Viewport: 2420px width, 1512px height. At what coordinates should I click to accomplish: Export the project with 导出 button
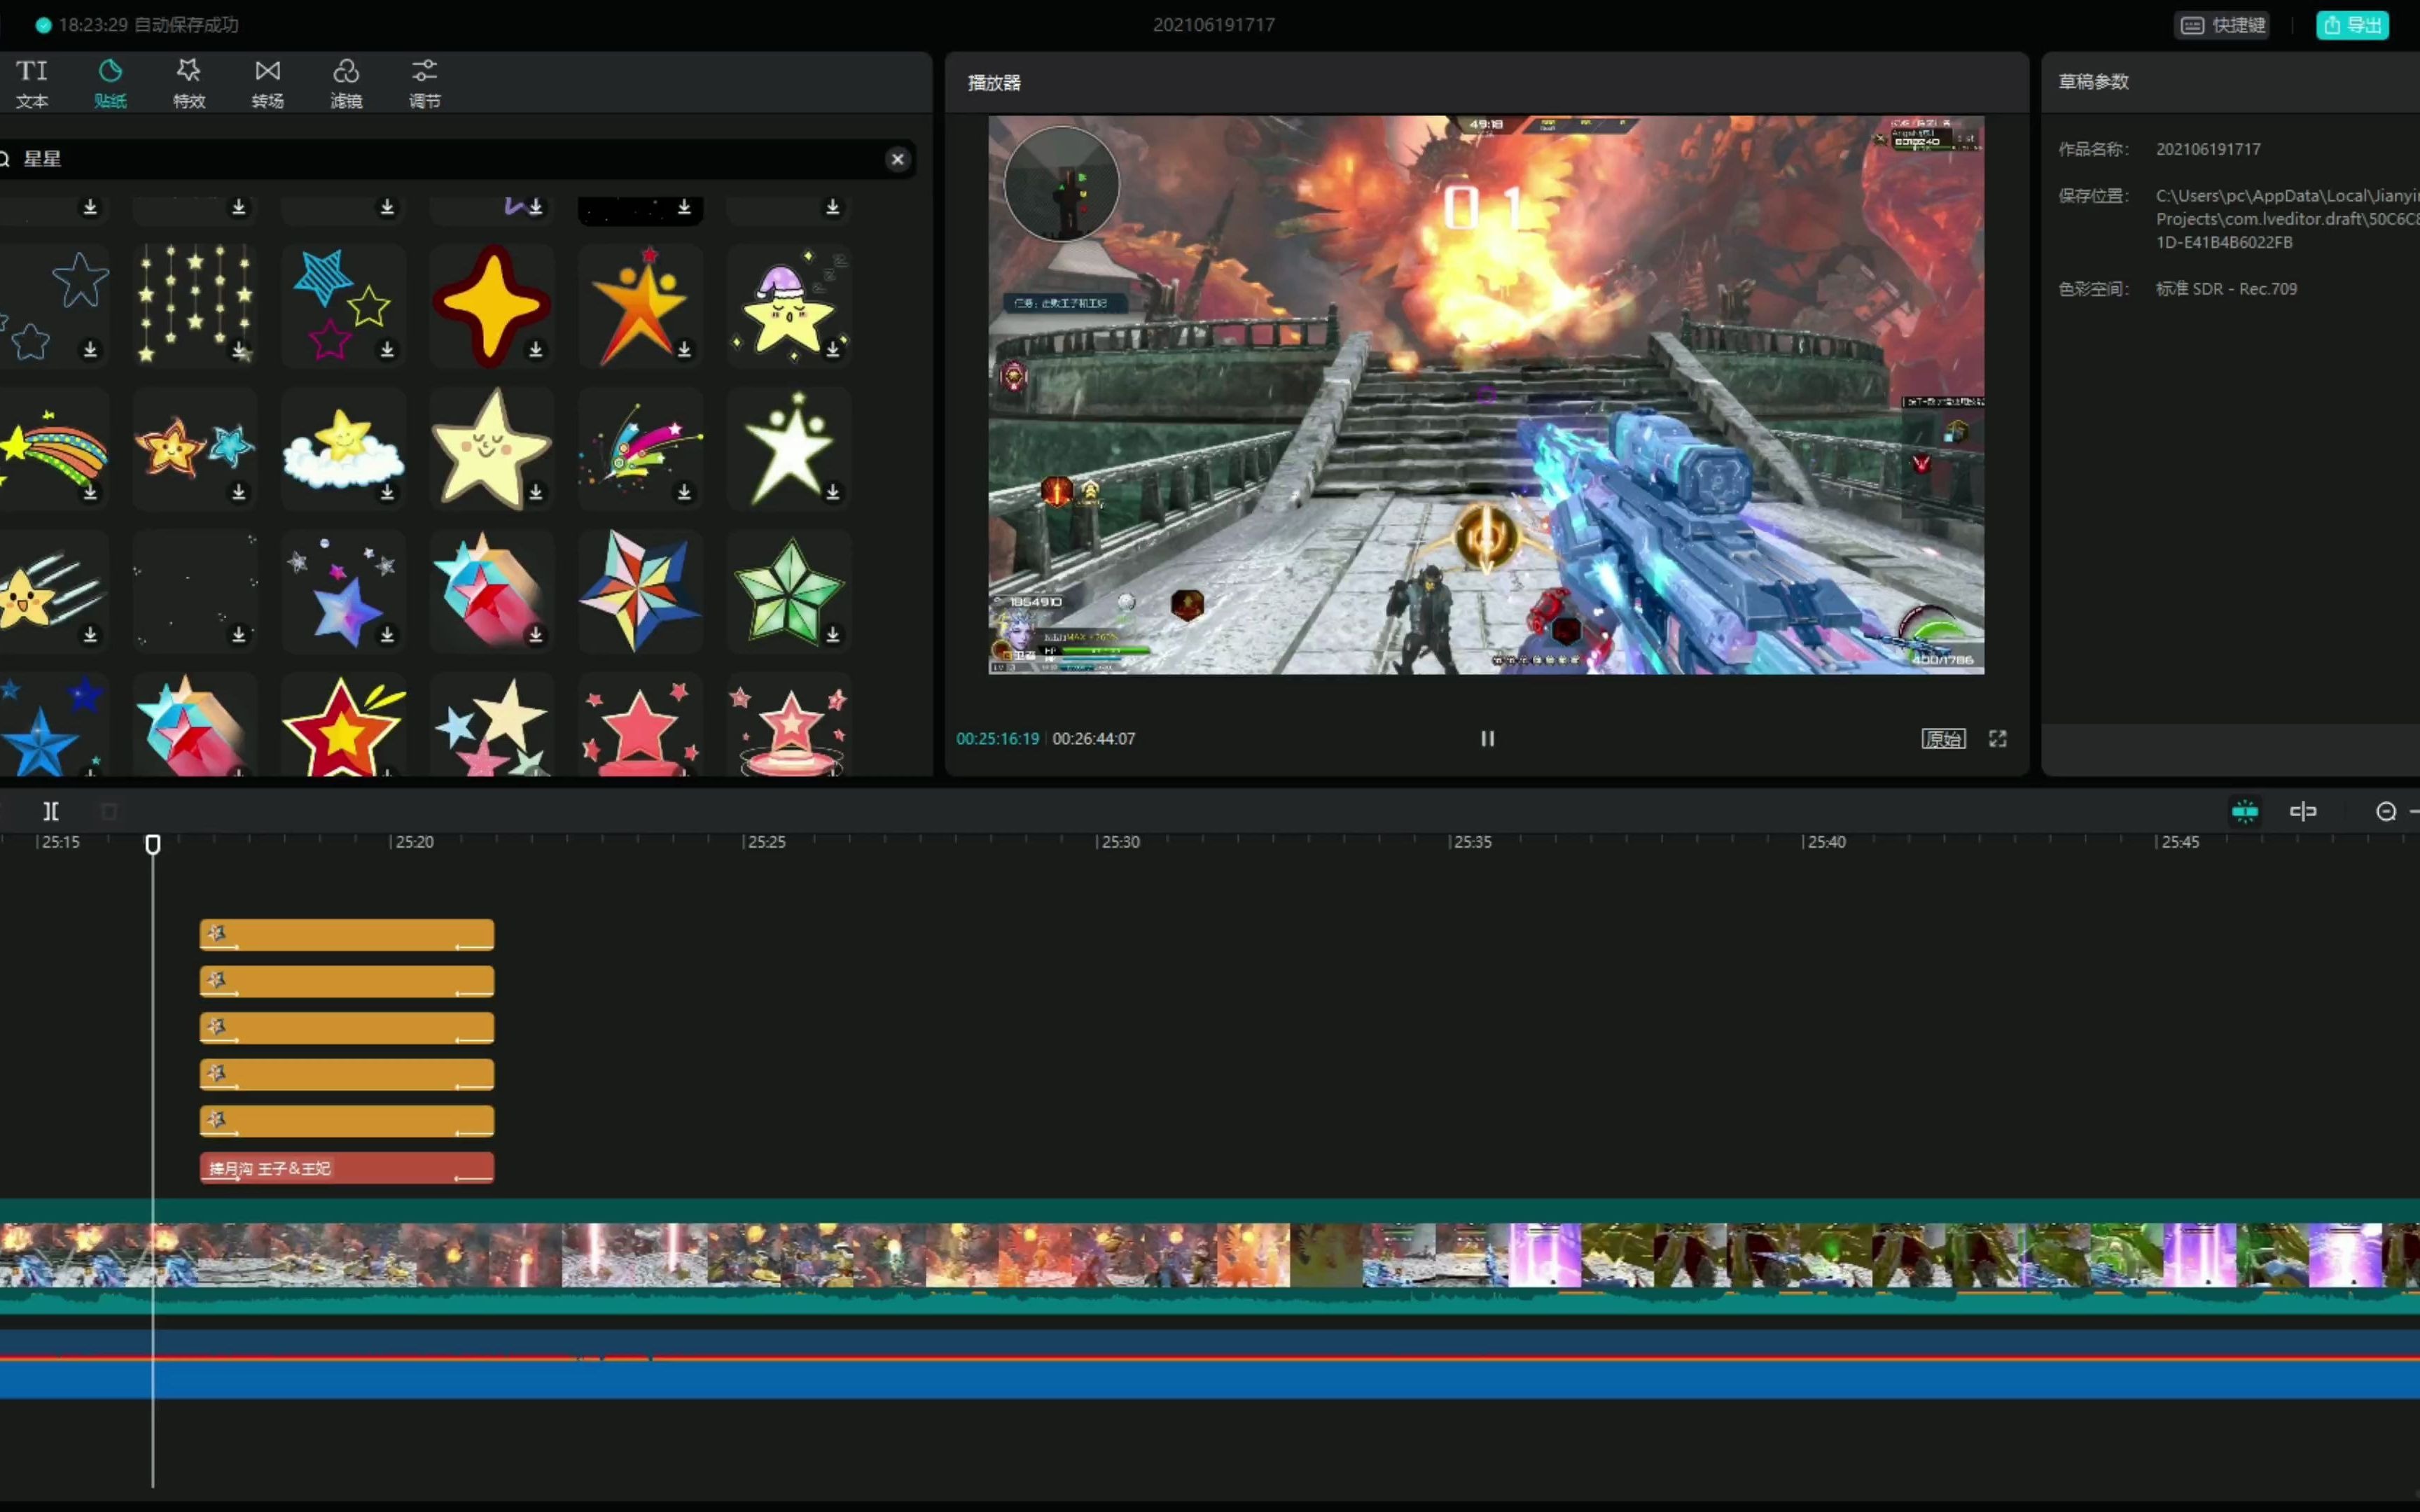point(2352,25)
